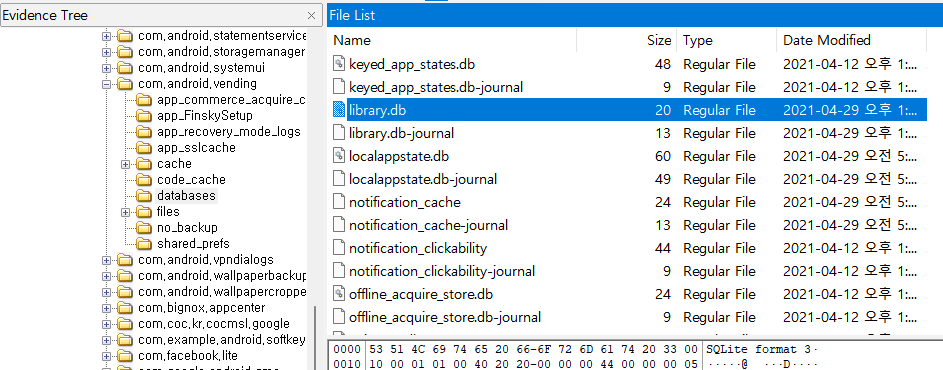Click the localappstate.db-journal file icon

tap(339, 179)
